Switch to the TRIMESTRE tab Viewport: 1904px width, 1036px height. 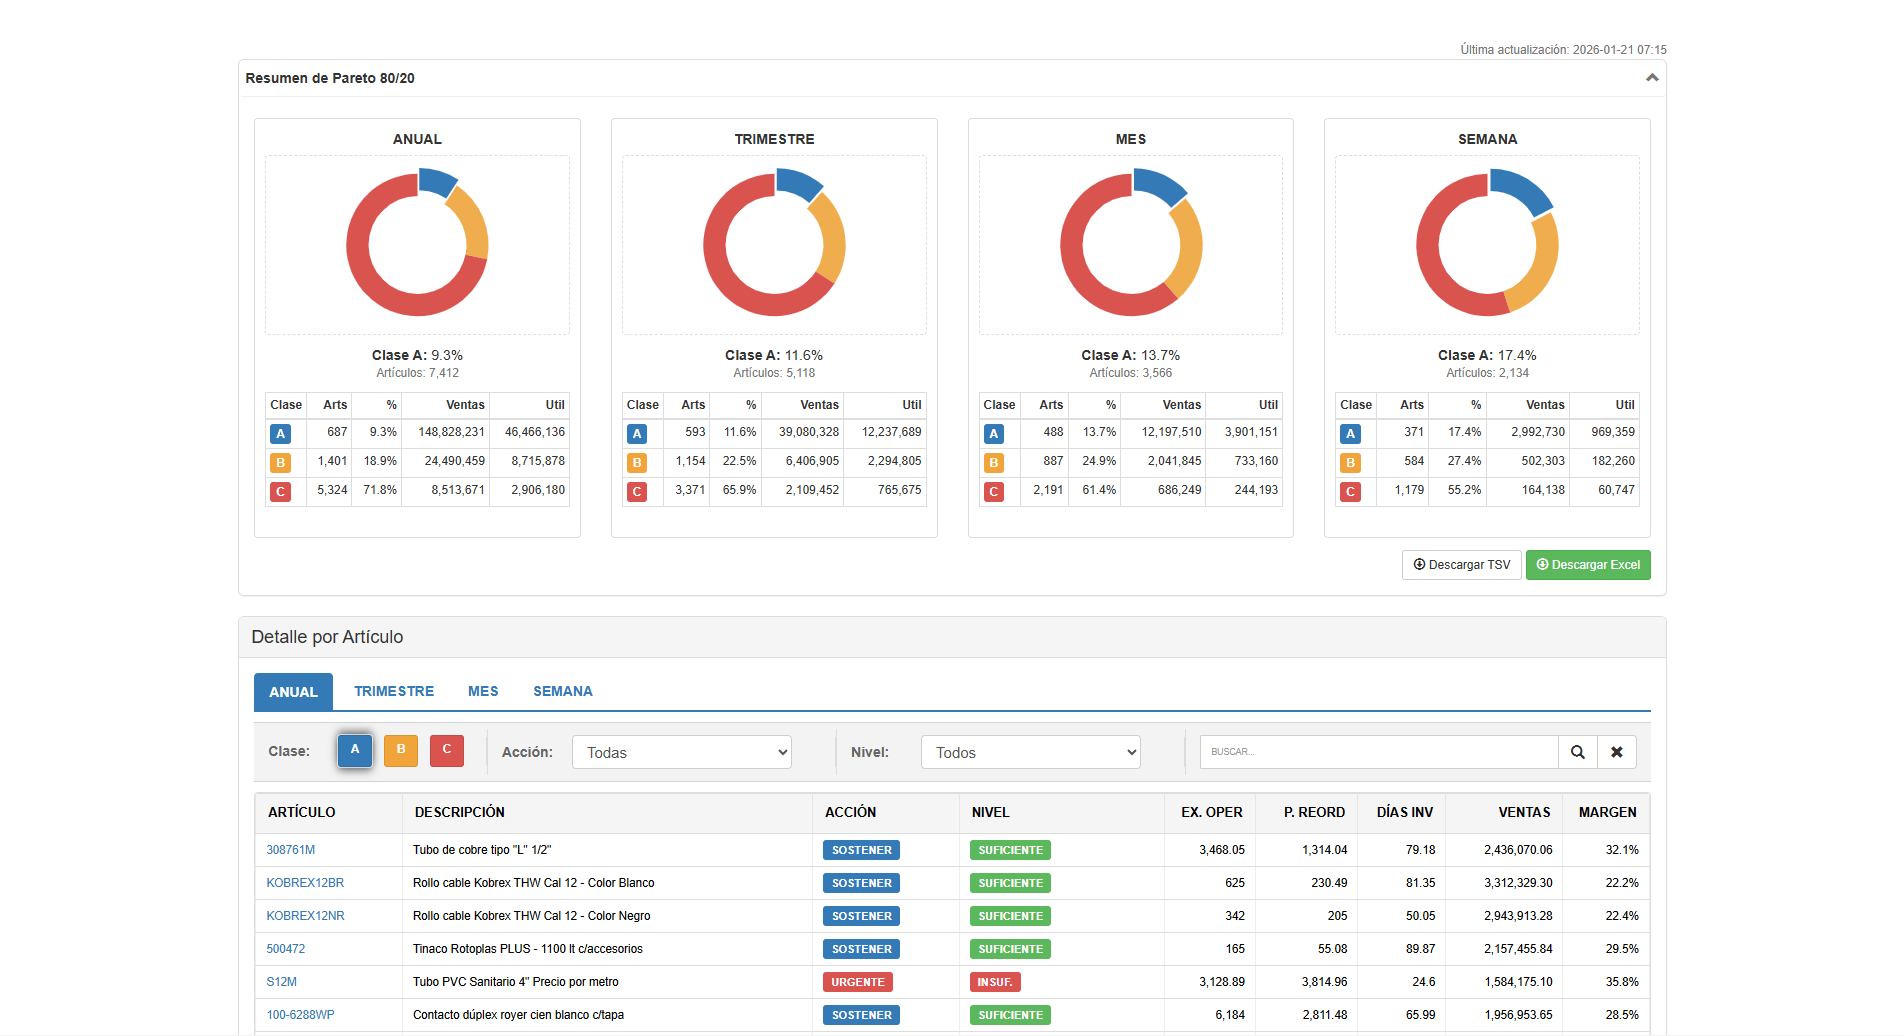click(394, 691)
